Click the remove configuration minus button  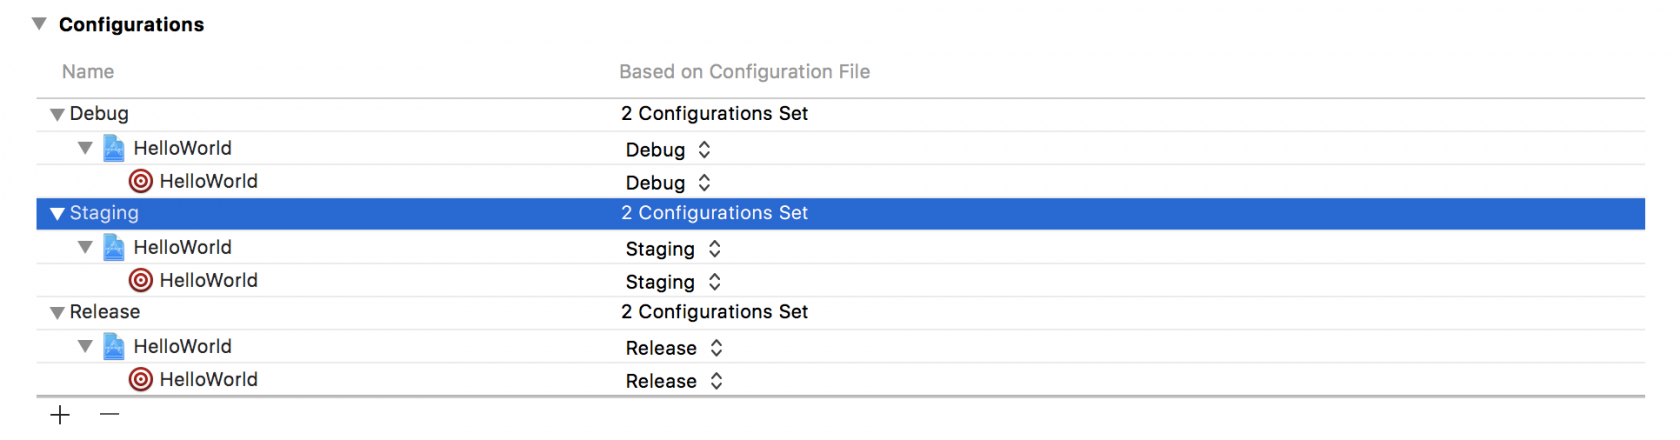coord(110,414)
